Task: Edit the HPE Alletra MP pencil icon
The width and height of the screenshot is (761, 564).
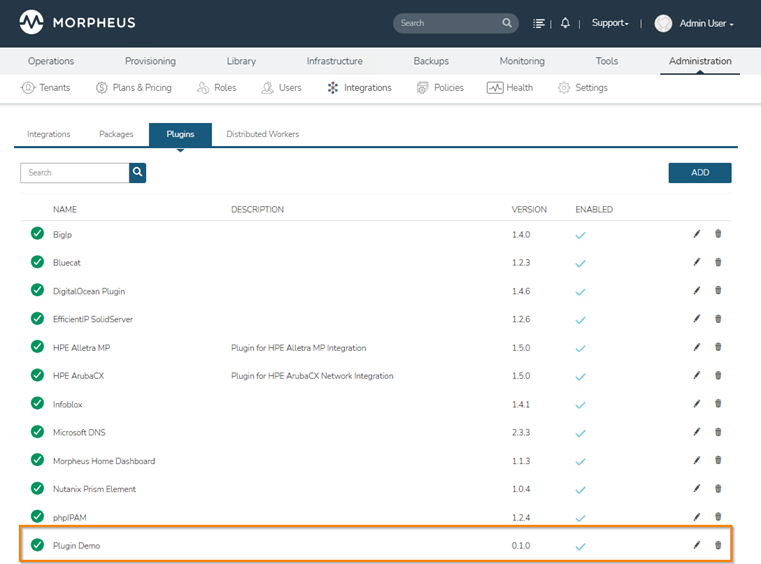Action: 696,347
